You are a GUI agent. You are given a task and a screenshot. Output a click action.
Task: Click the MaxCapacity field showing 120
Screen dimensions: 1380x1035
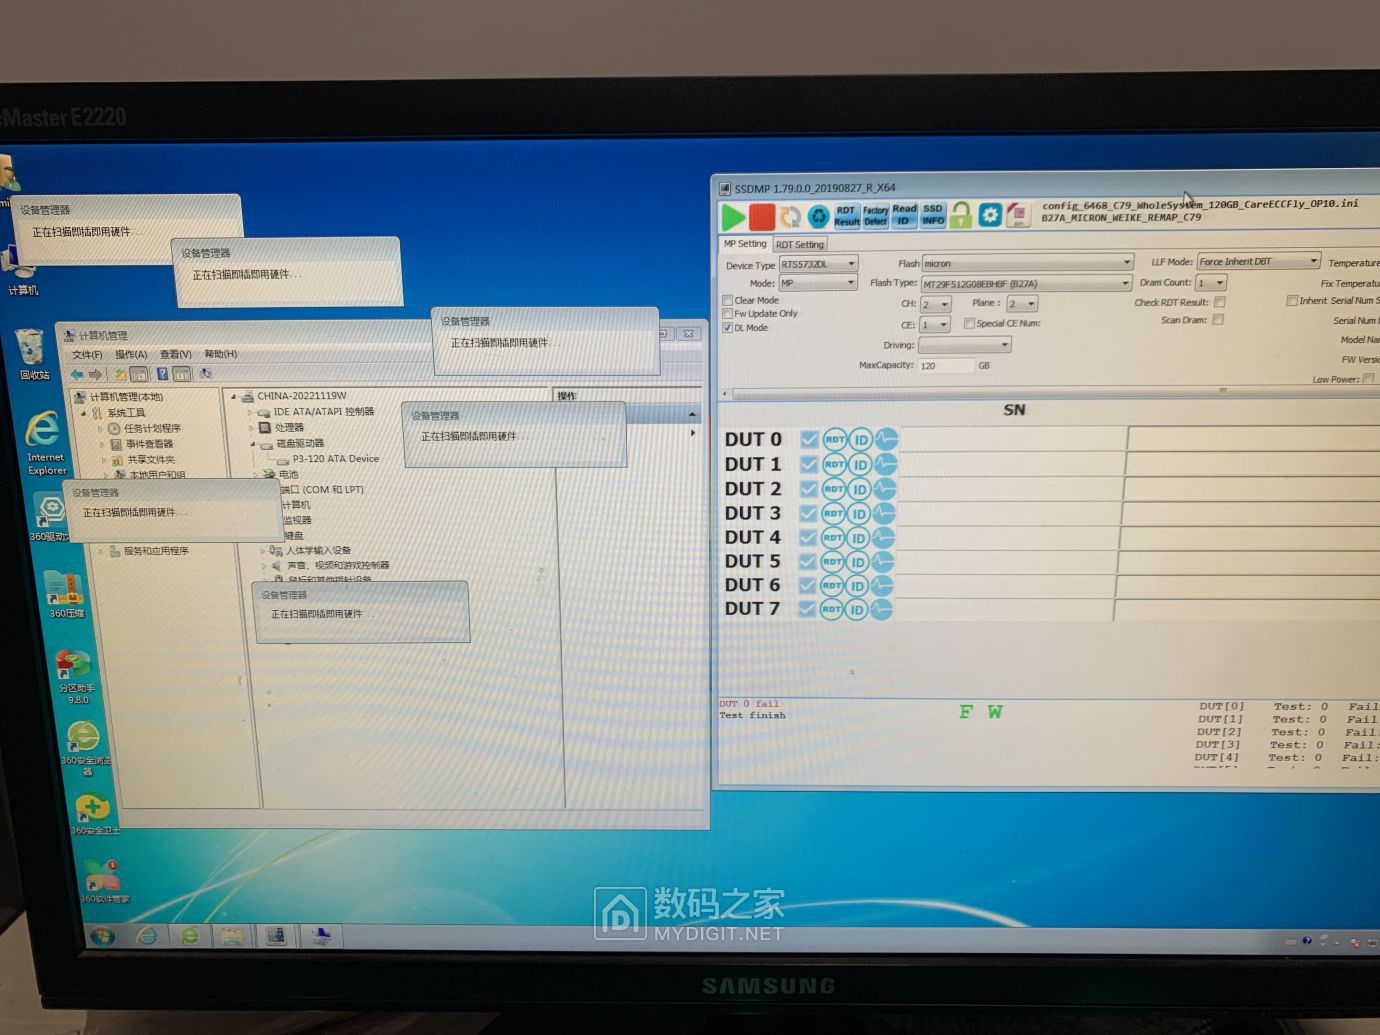945,365
